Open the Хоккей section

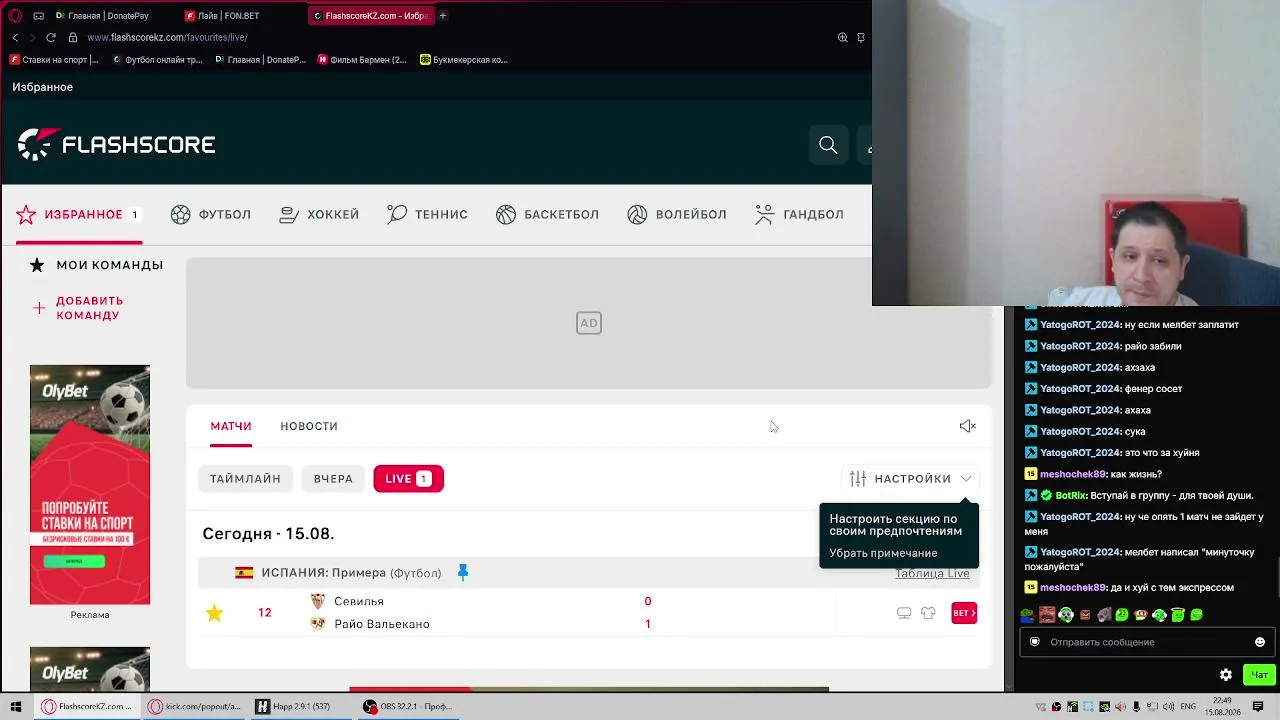point(319,214)
